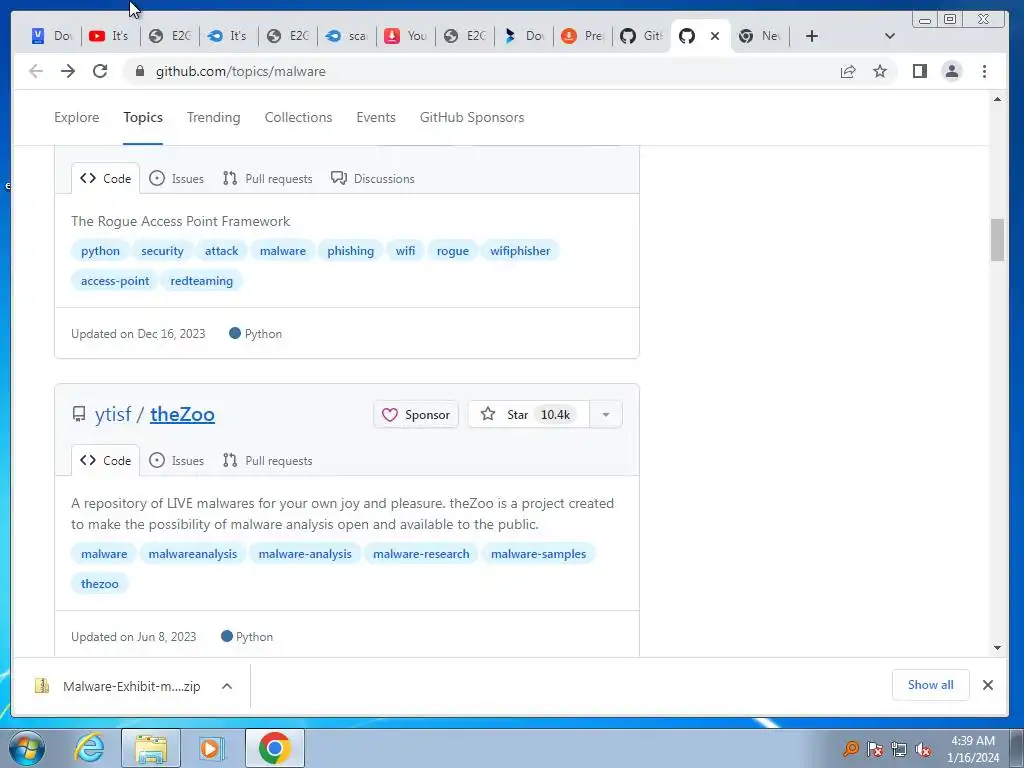The width and height of the screenshot is (1024, 768).
Task: Open the Chrome three-dot menu
Action: (984, 71)
